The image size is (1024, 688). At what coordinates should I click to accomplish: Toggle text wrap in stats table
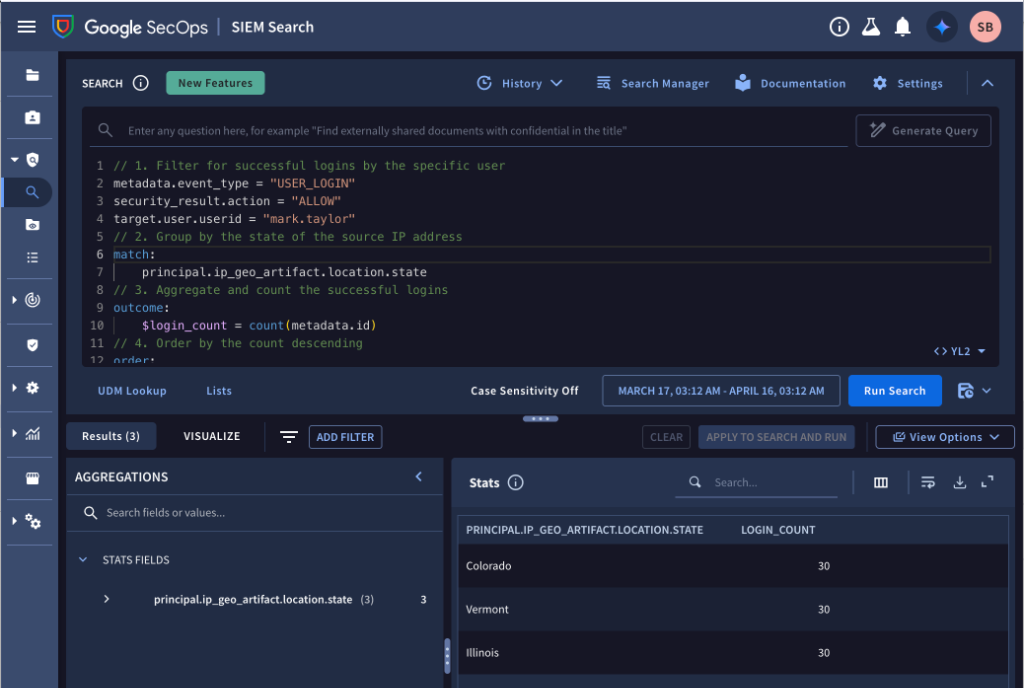coord(928,482)
